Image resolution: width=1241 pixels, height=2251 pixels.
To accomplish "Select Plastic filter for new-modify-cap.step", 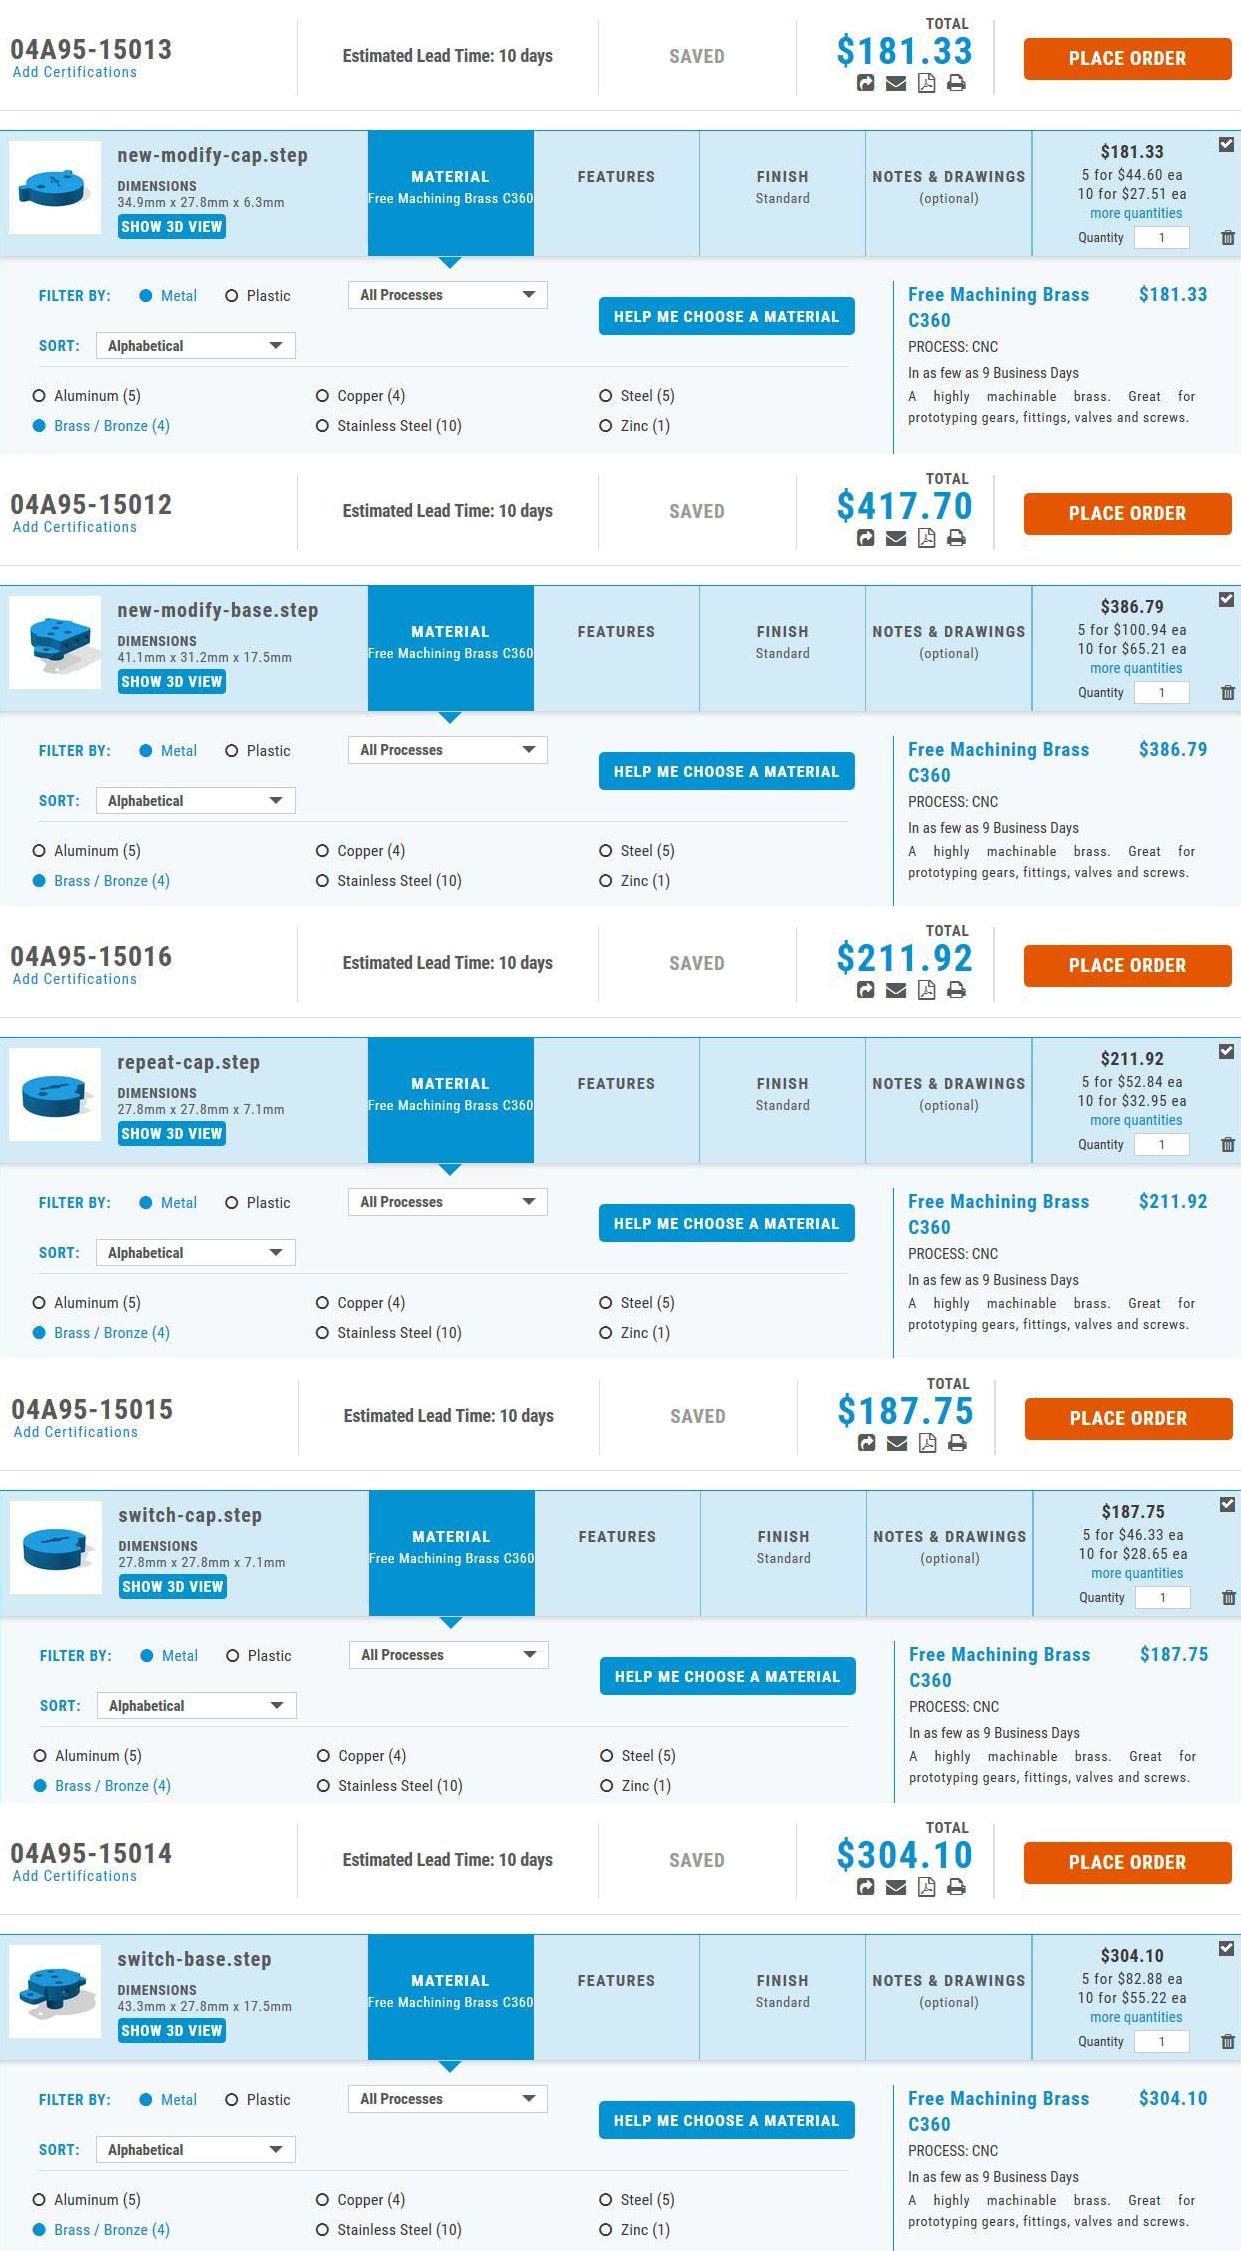I will 258,296.
